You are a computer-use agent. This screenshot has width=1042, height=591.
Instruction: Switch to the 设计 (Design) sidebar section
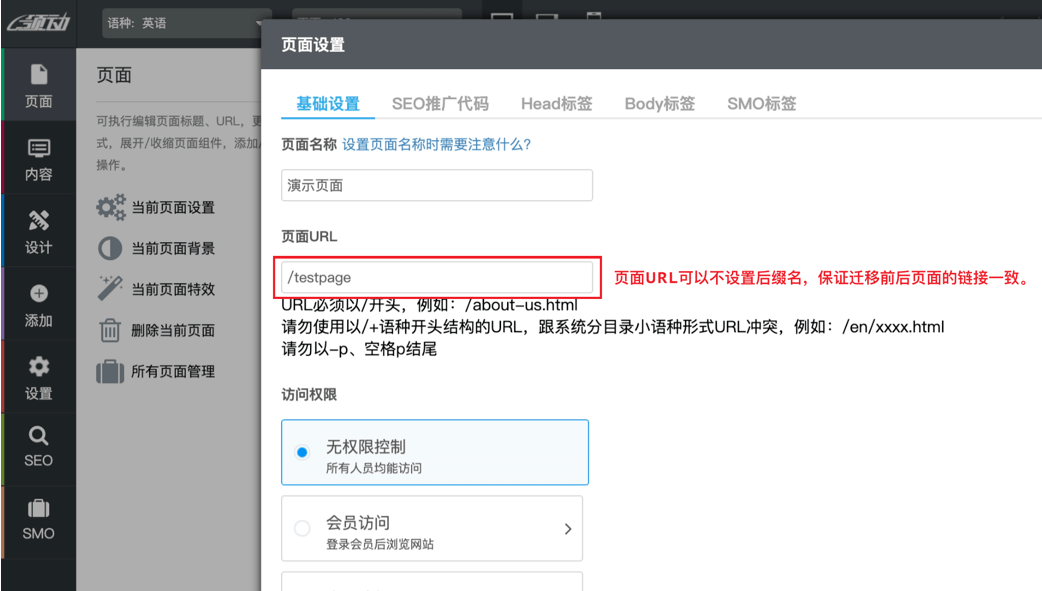[x=39, y=230]
